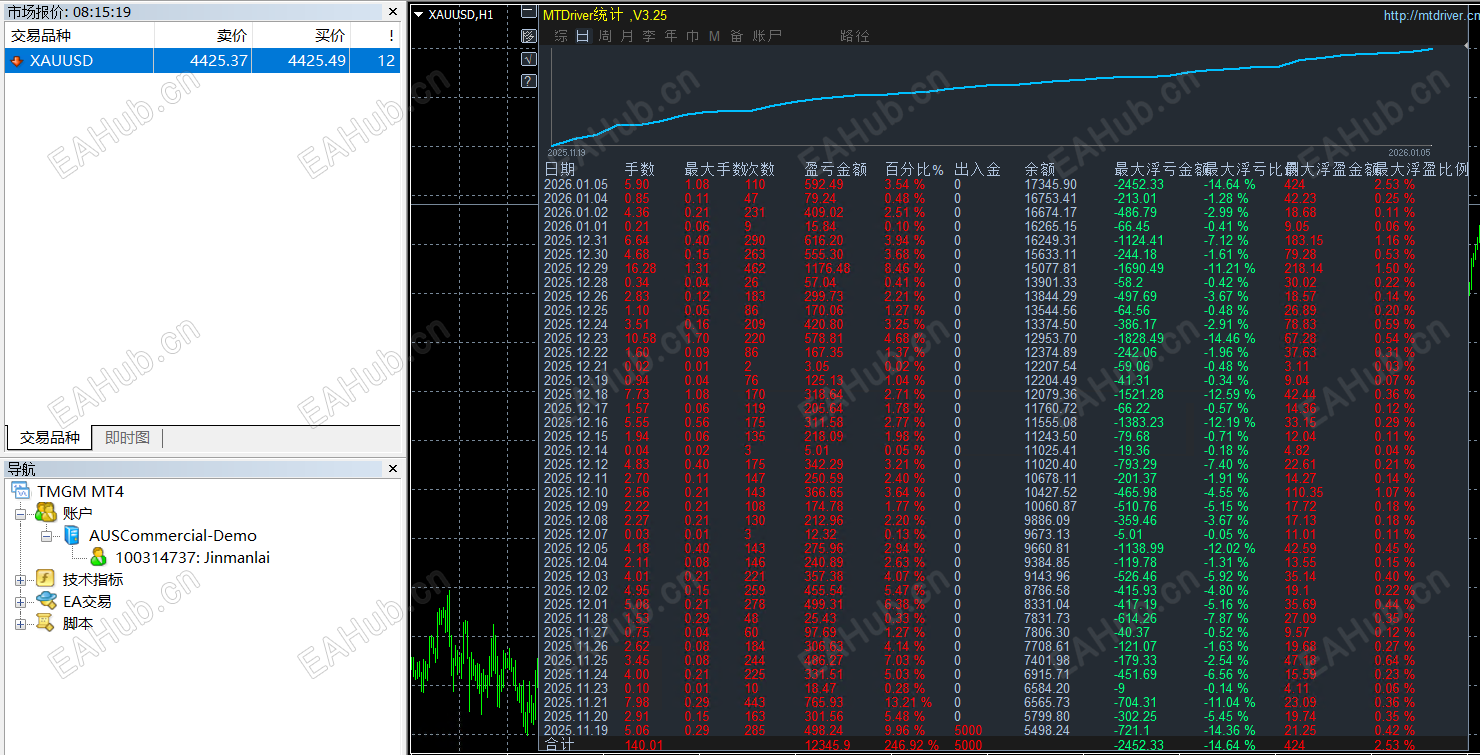Image resolution: width=1480 pixels, height=755 pixels.
Task: Open the http://mtdriver link
Action: click(1431, 15)
